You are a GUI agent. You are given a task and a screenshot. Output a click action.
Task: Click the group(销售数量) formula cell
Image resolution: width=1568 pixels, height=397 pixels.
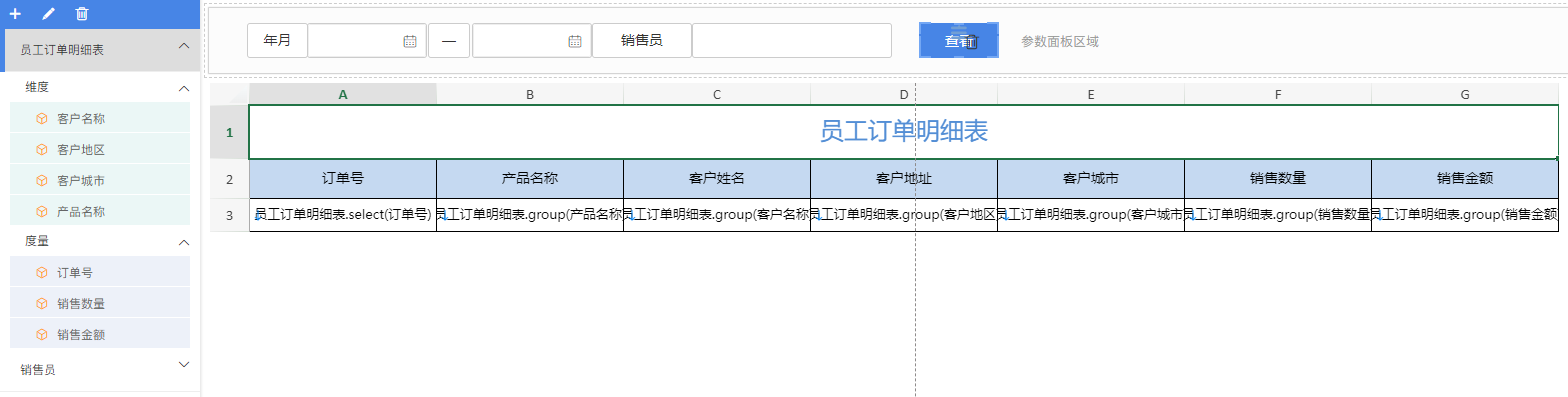click(1278, 214)
